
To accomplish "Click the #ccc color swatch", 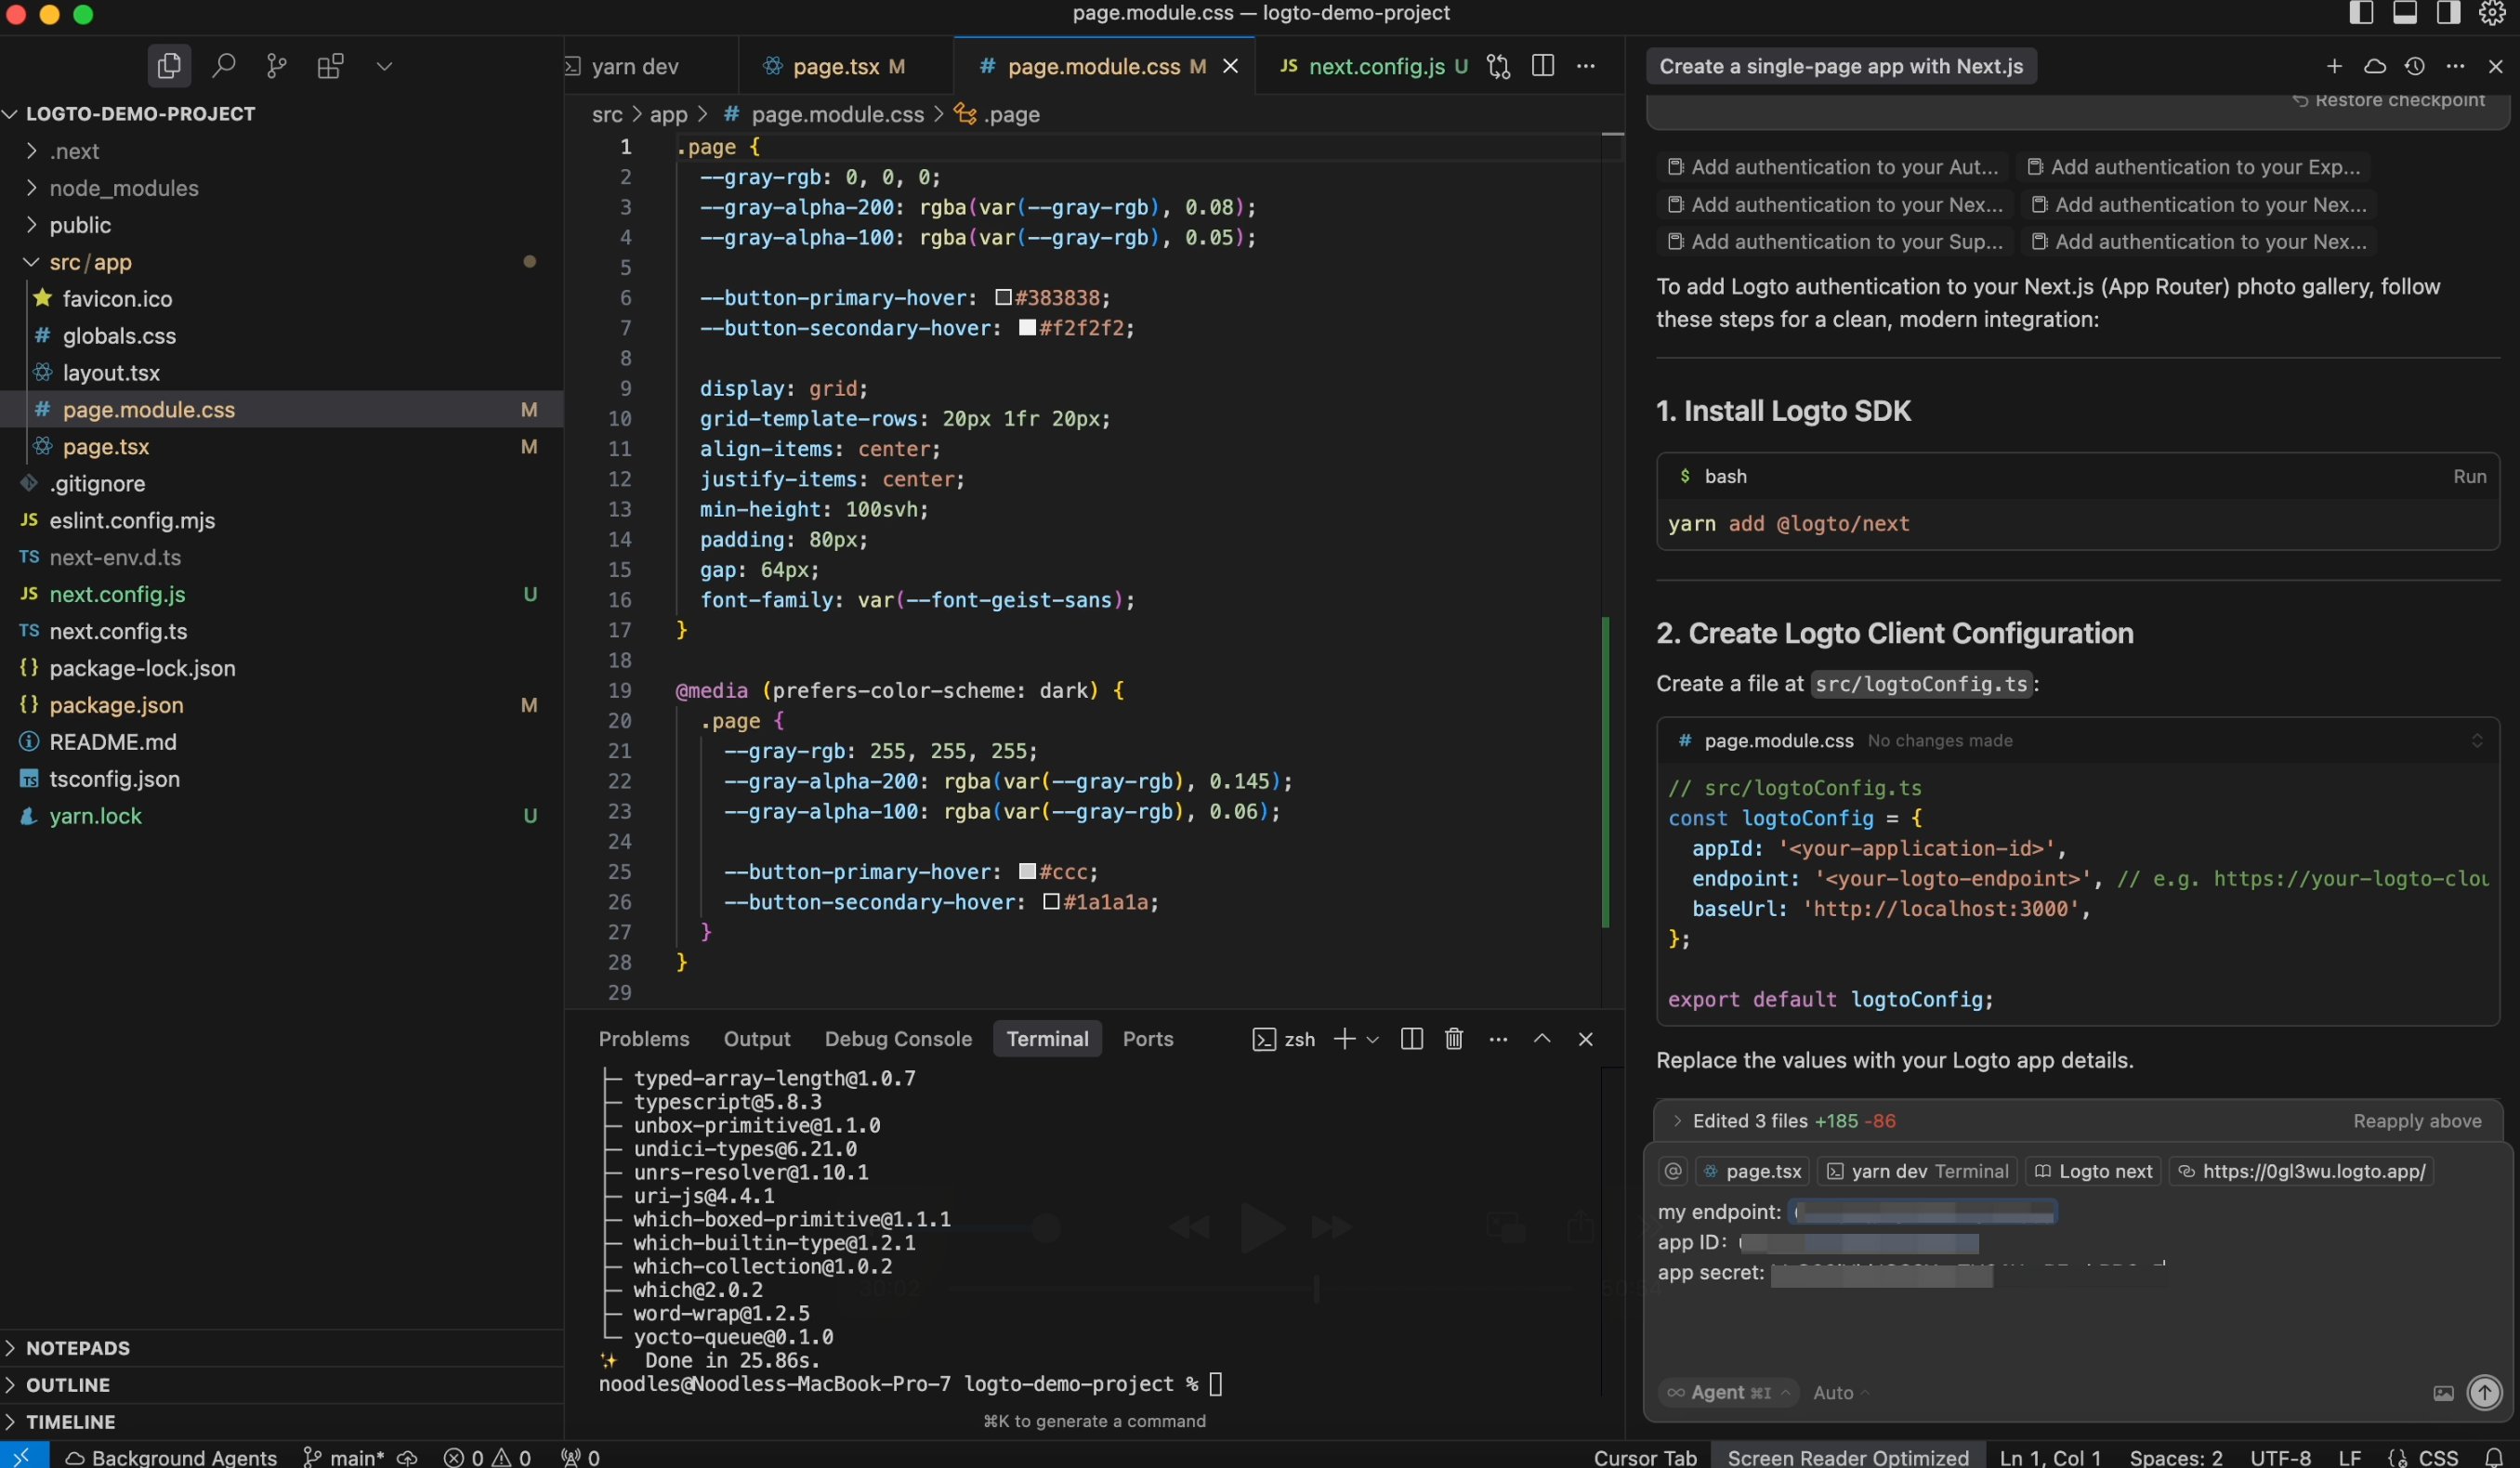I will point(1027,871).
